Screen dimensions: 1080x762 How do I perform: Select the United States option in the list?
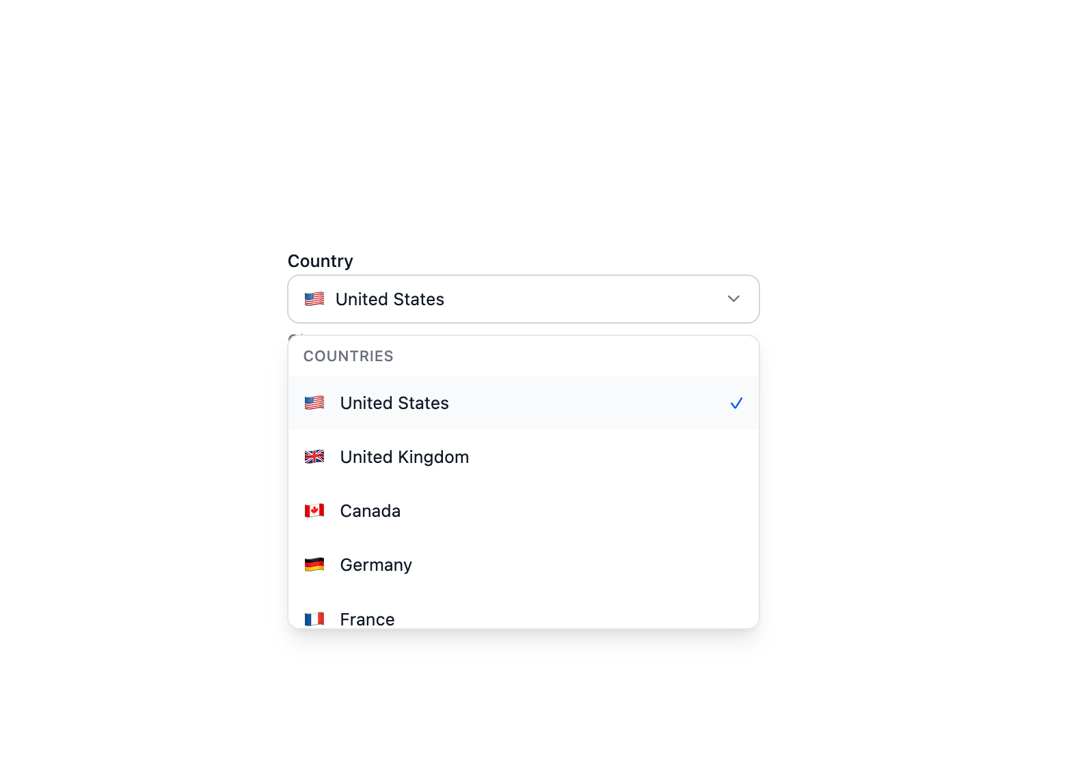pos(523,403)
